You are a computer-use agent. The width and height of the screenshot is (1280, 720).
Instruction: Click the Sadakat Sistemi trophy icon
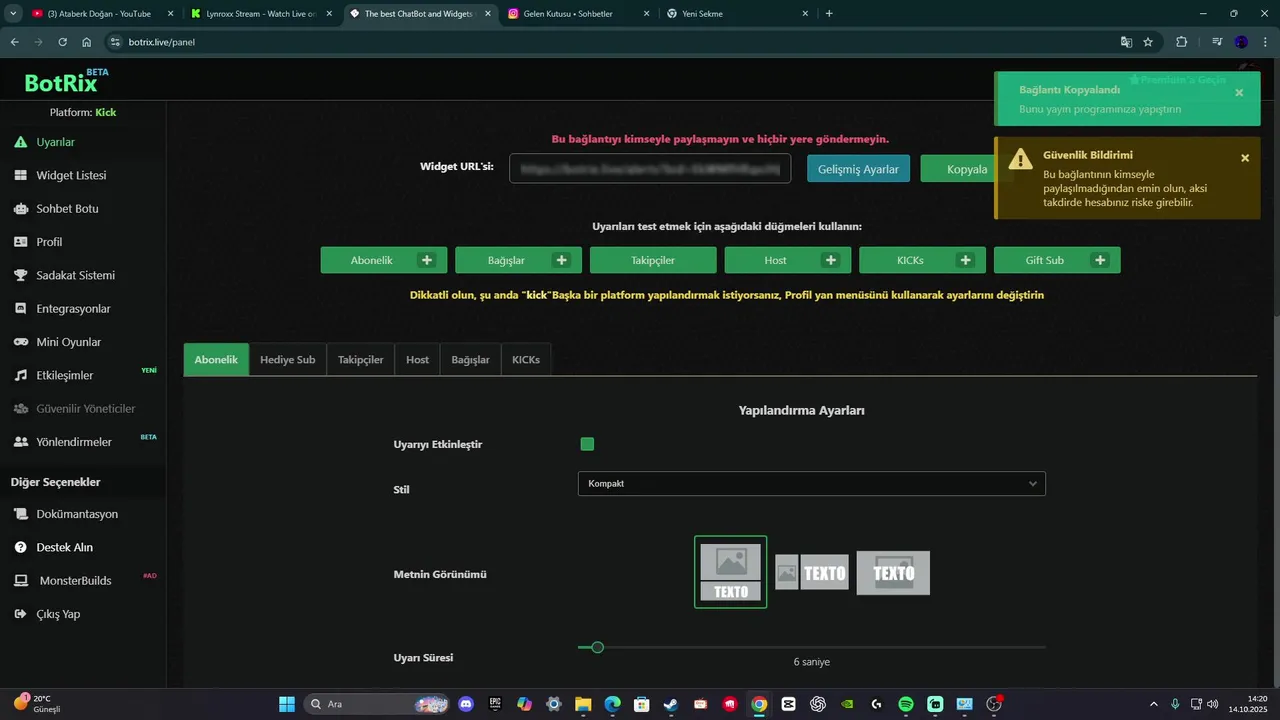[x=20, y=275]
